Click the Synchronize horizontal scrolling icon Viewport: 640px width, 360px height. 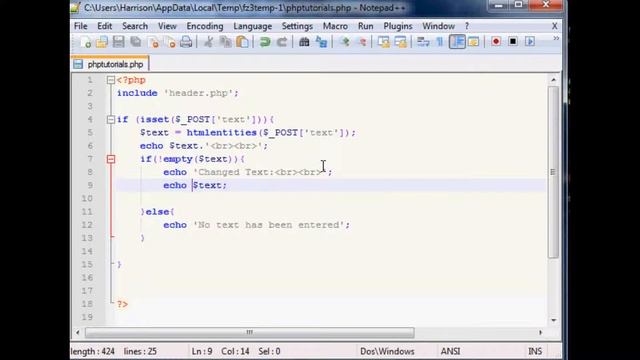point(400,42)
